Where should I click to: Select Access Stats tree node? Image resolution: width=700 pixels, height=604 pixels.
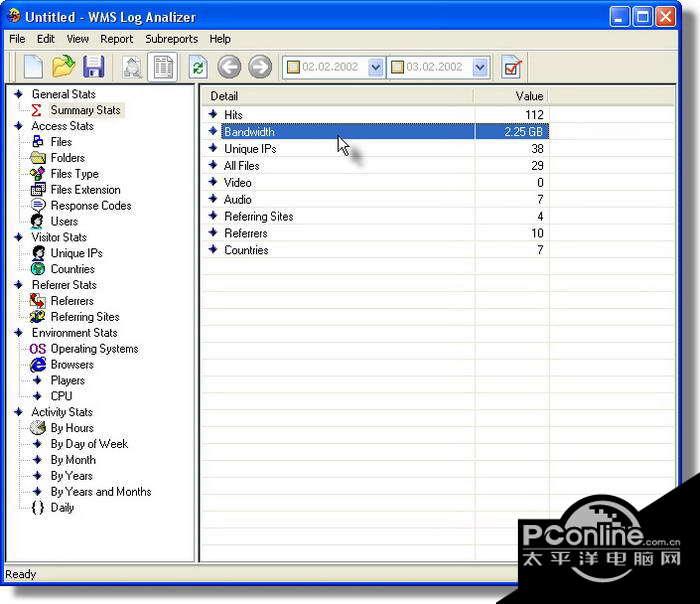coord(62,126)
